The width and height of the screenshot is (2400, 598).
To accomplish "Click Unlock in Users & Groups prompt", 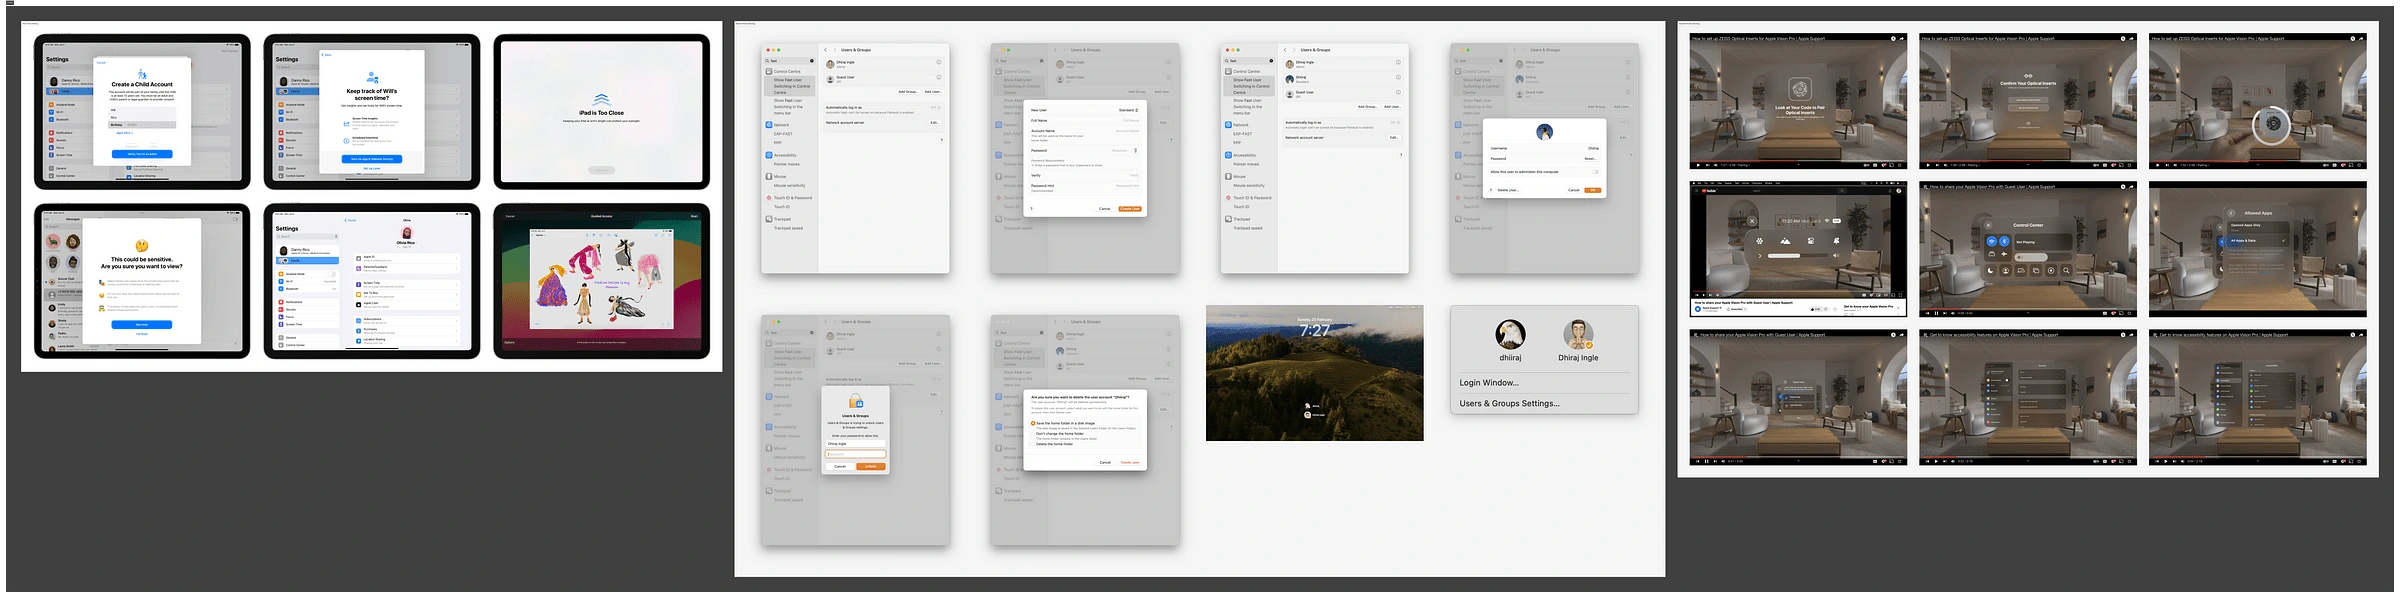I will (x=871, y=466).
